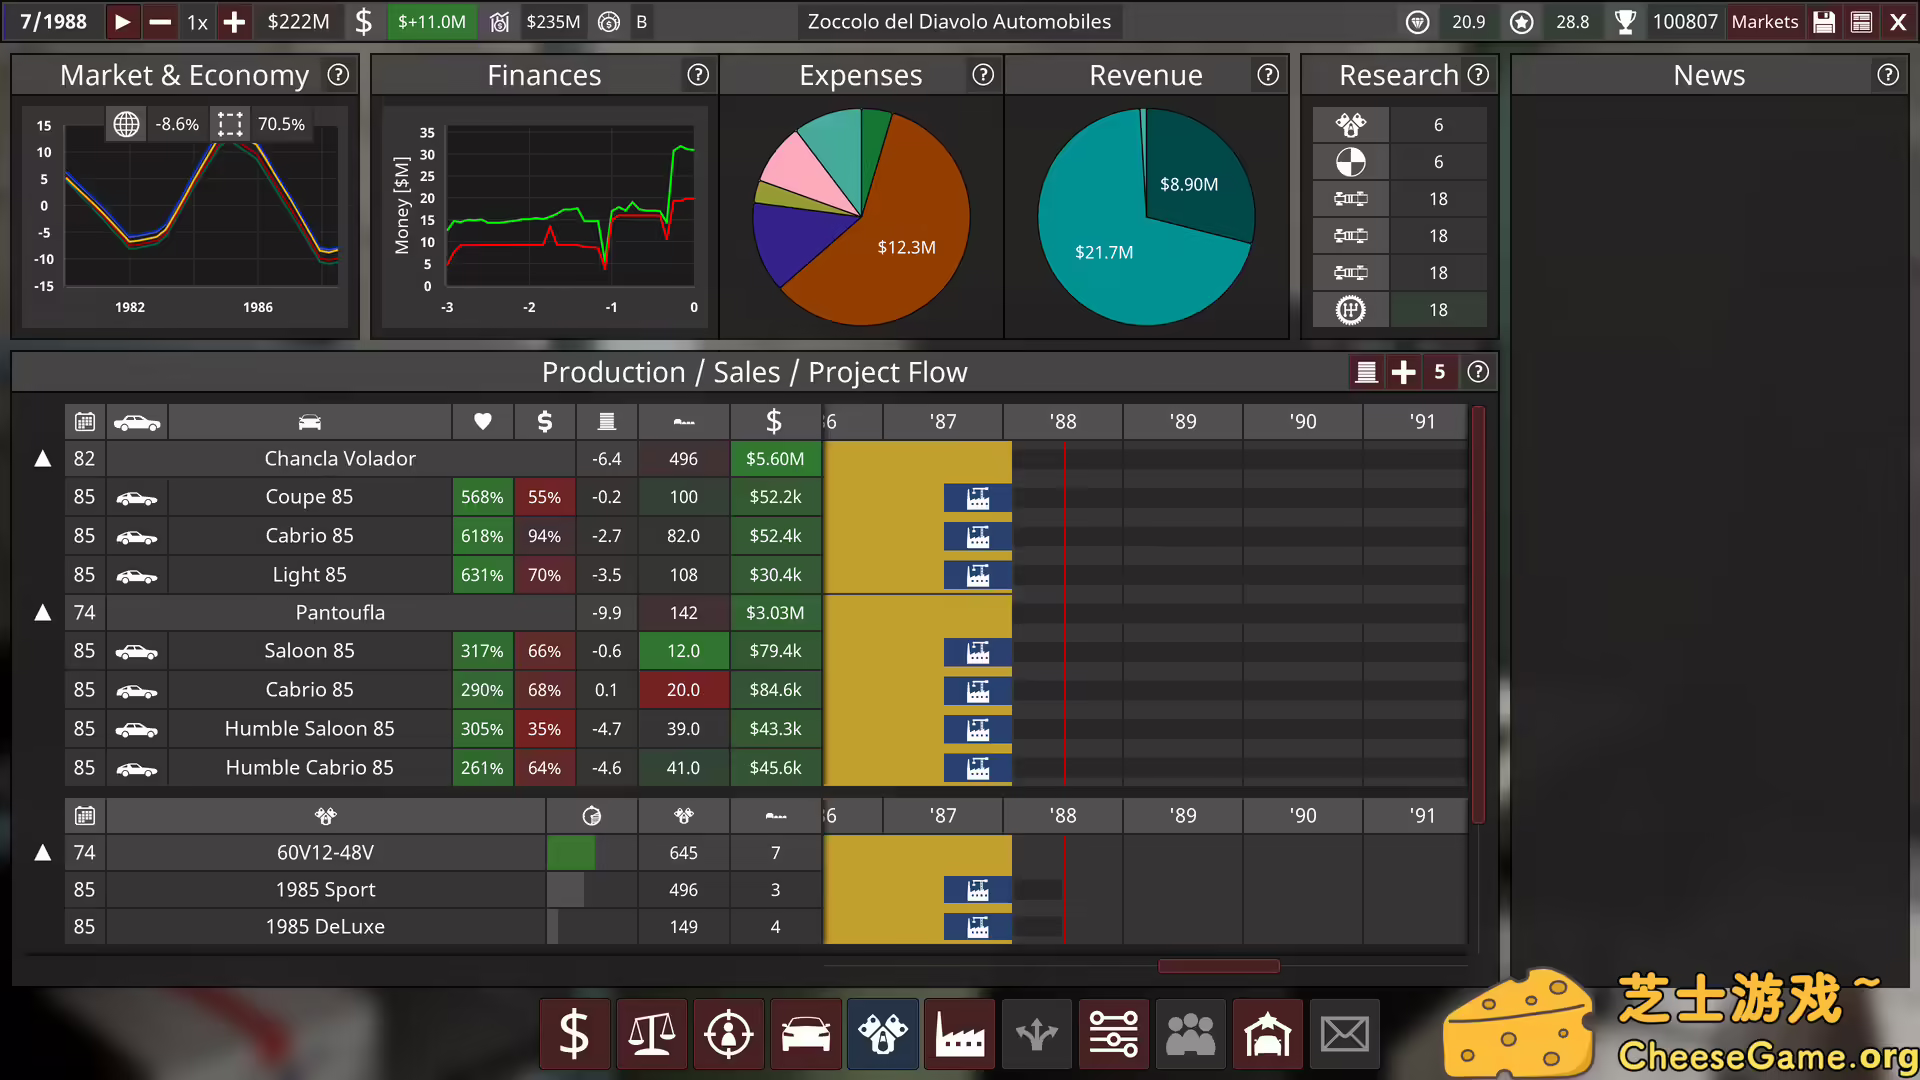This screenshot has width=1920, height=1080.
Task: Open the Markets menu in top bar
Action: pos(1764,22)
